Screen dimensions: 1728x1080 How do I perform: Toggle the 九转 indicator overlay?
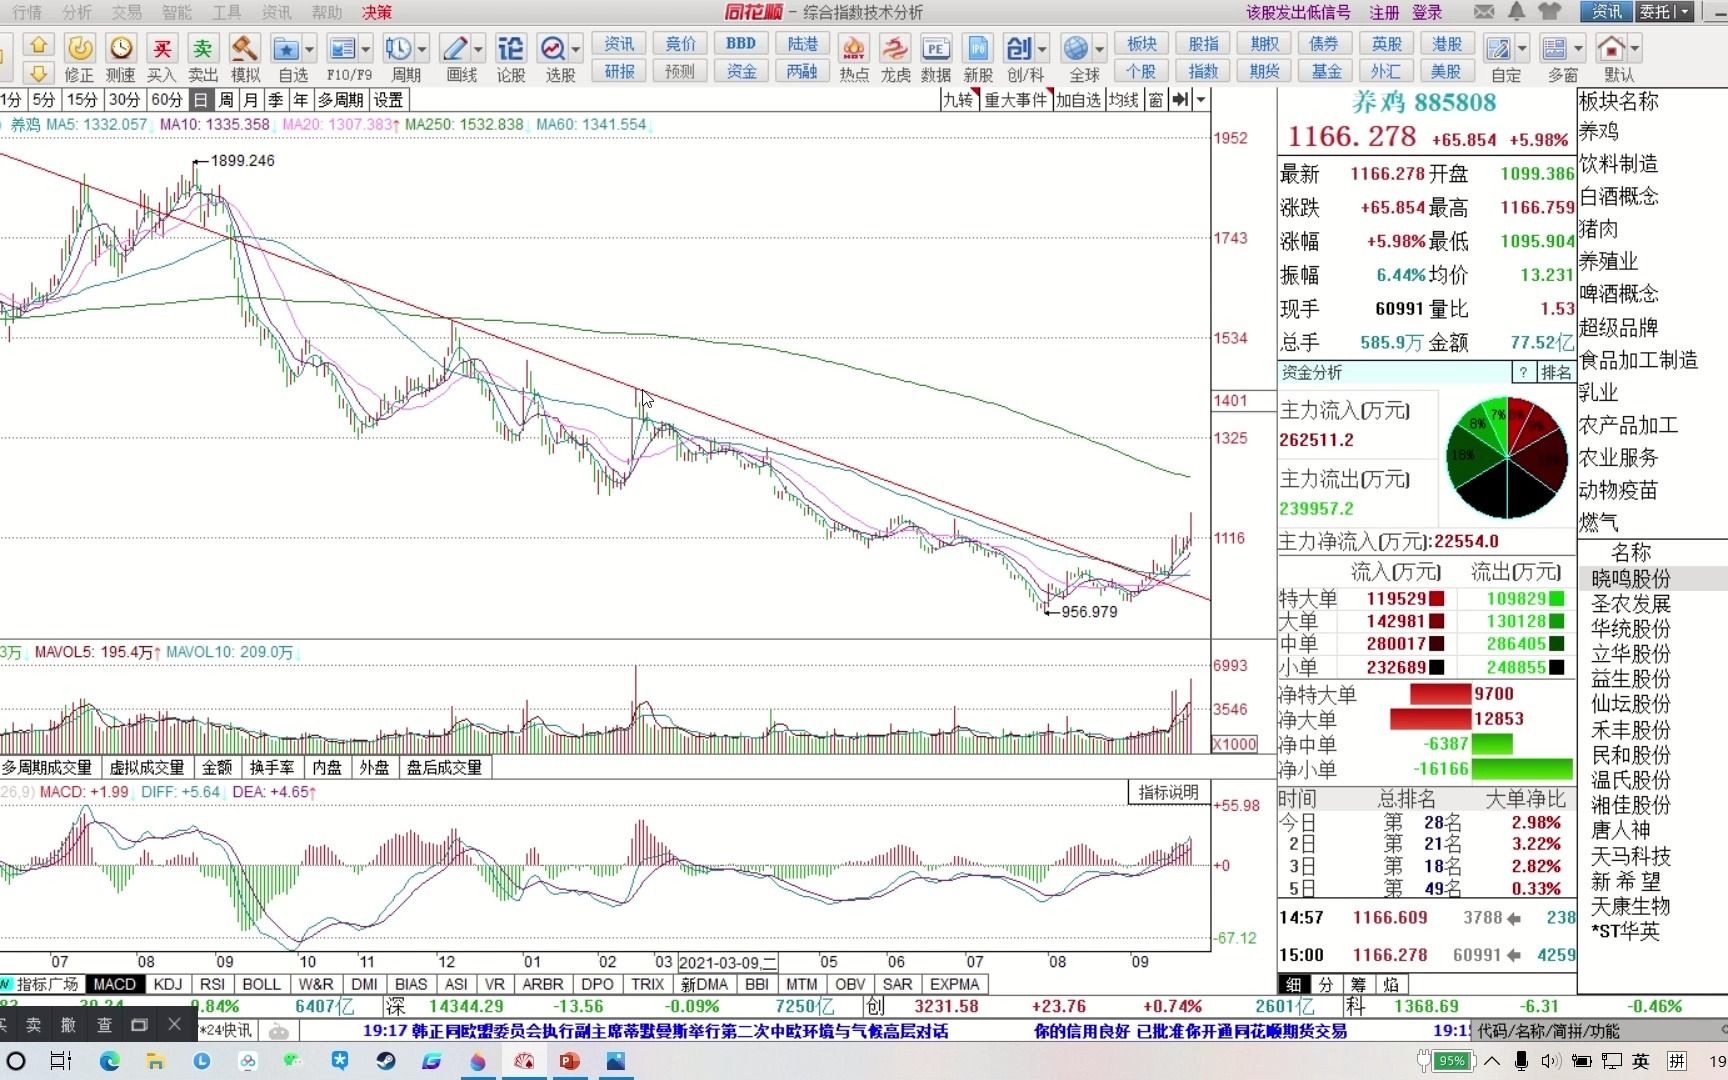959,100
